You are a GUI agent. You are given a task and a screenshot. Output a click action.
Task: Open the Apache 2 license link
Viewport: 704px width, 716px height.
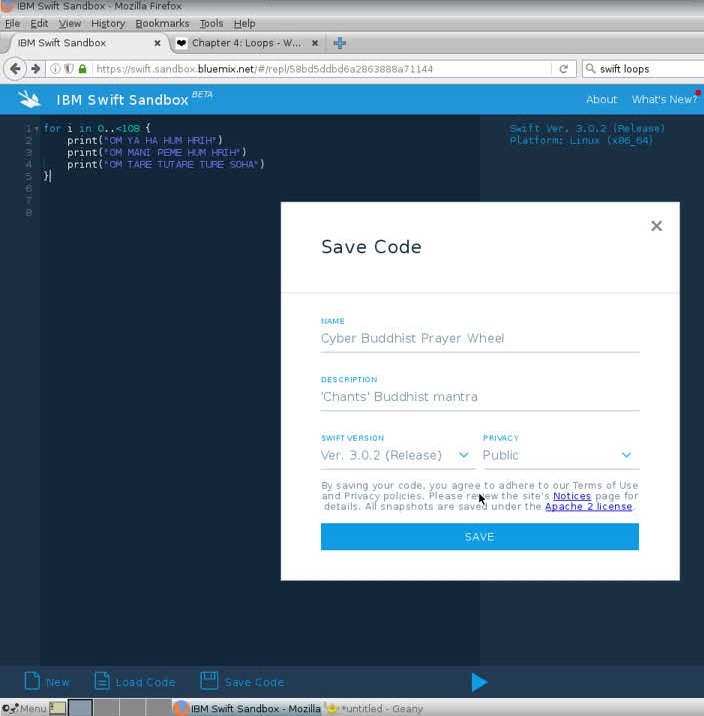pyautogui.click(x=588, y=507)
